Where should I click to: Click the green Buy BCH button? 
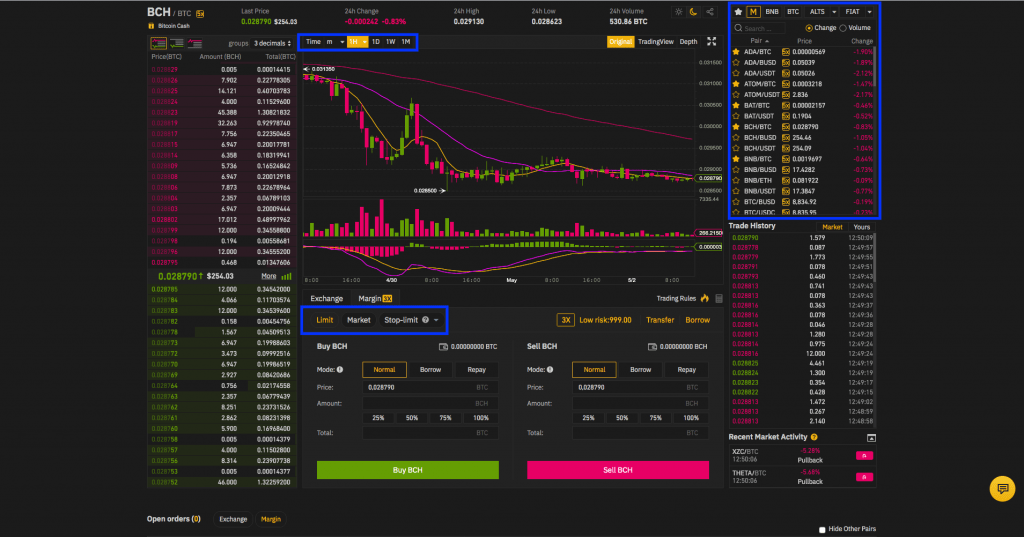[408, 470]
